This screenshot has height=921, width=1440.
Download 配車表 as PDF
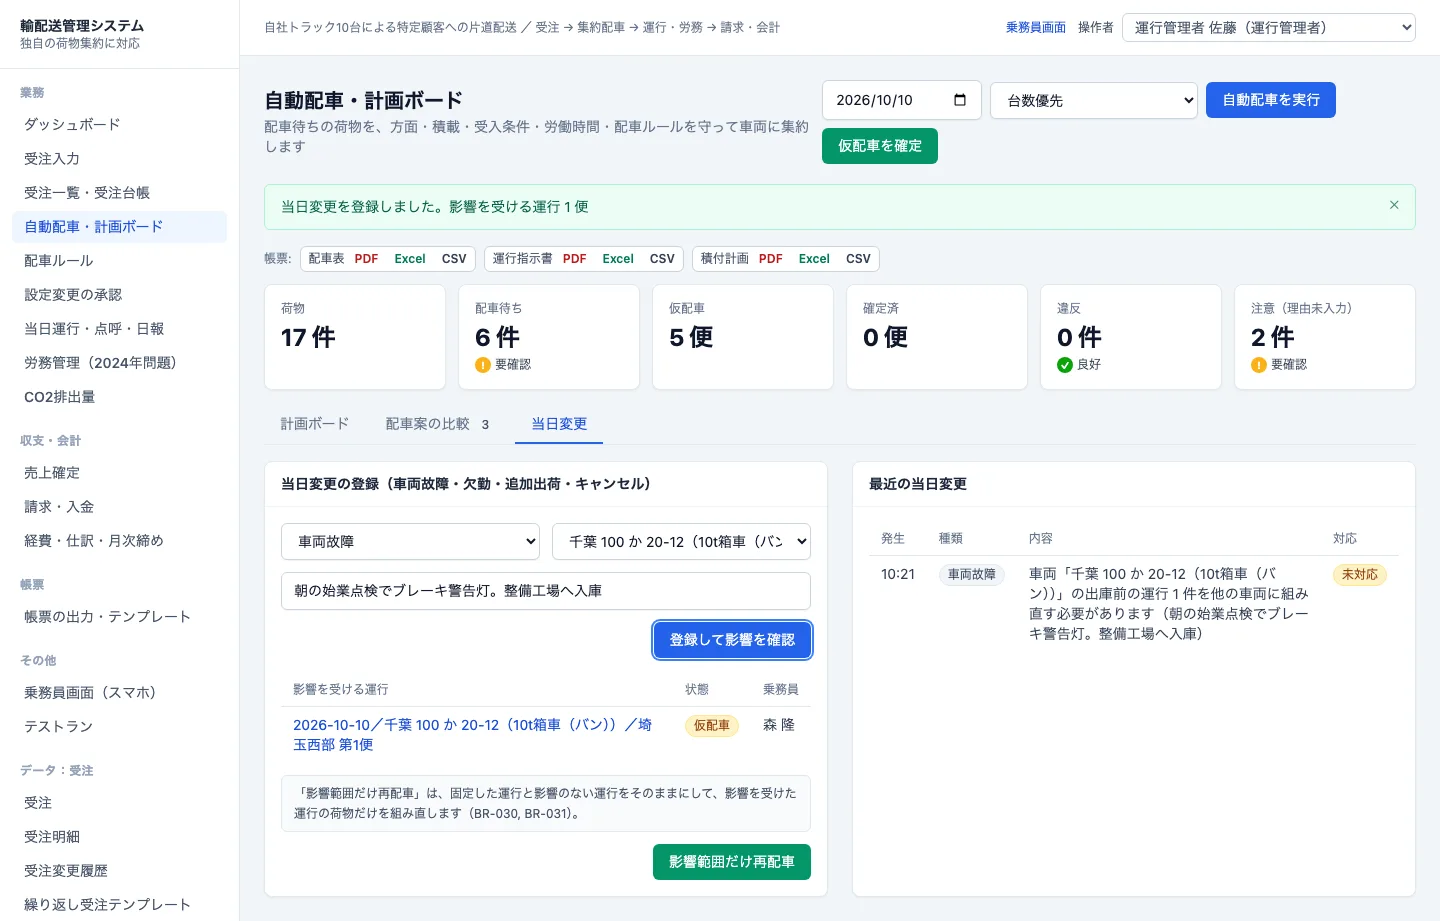point(366,259)
